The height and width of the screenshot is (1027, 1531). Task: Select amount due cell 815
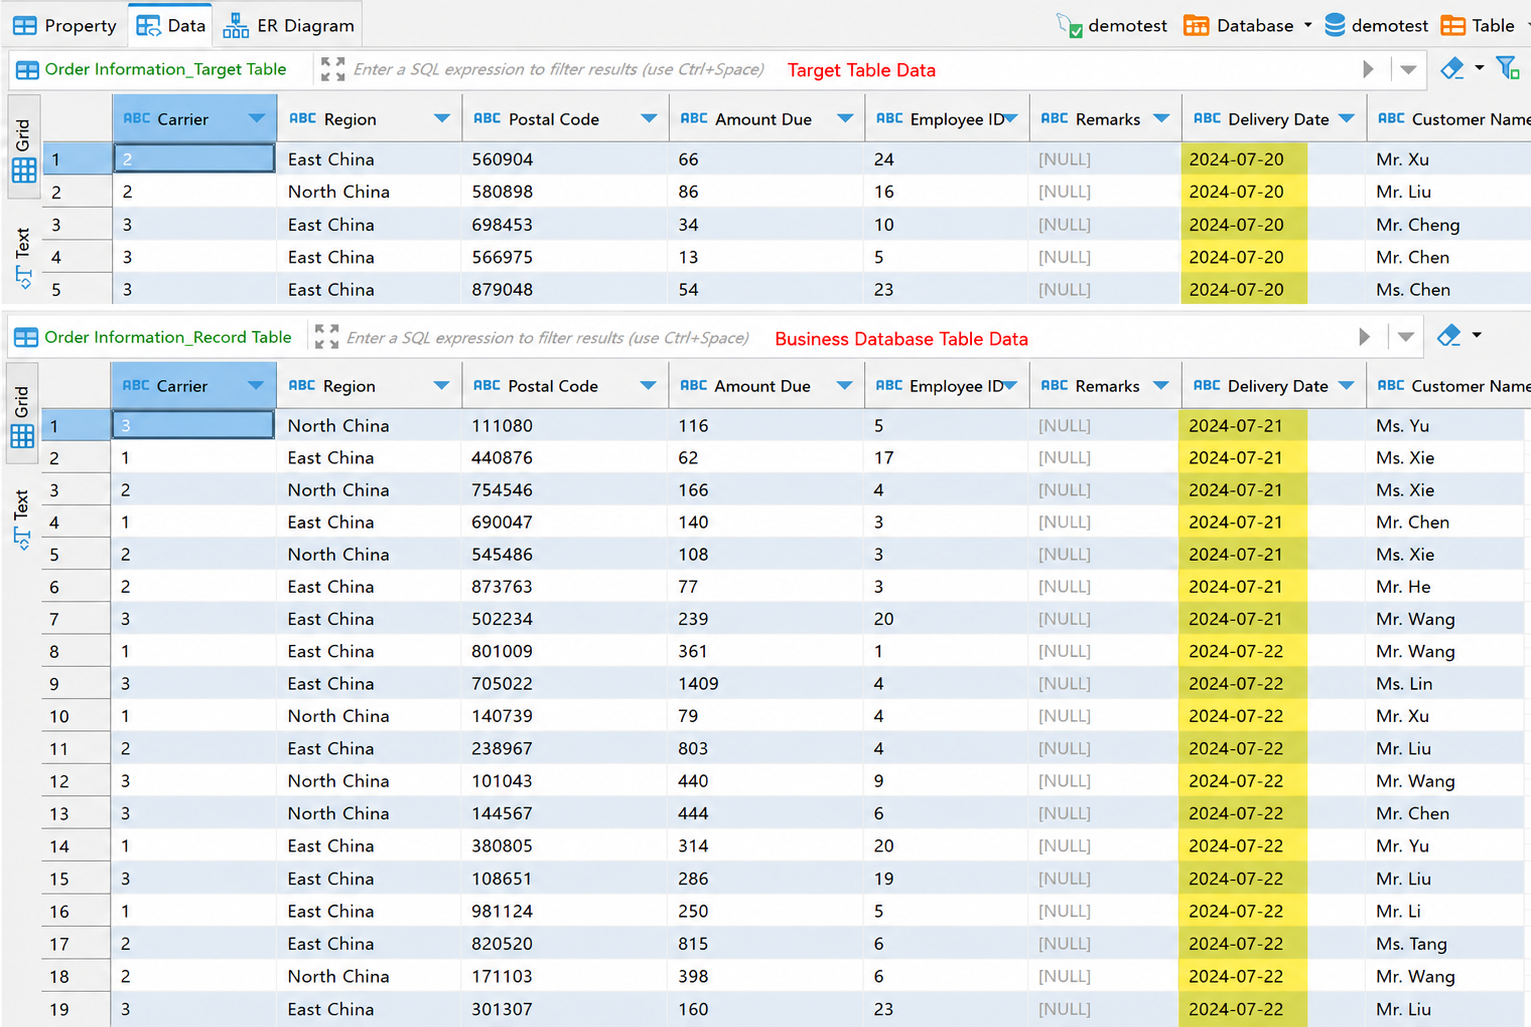pos(768,944)
